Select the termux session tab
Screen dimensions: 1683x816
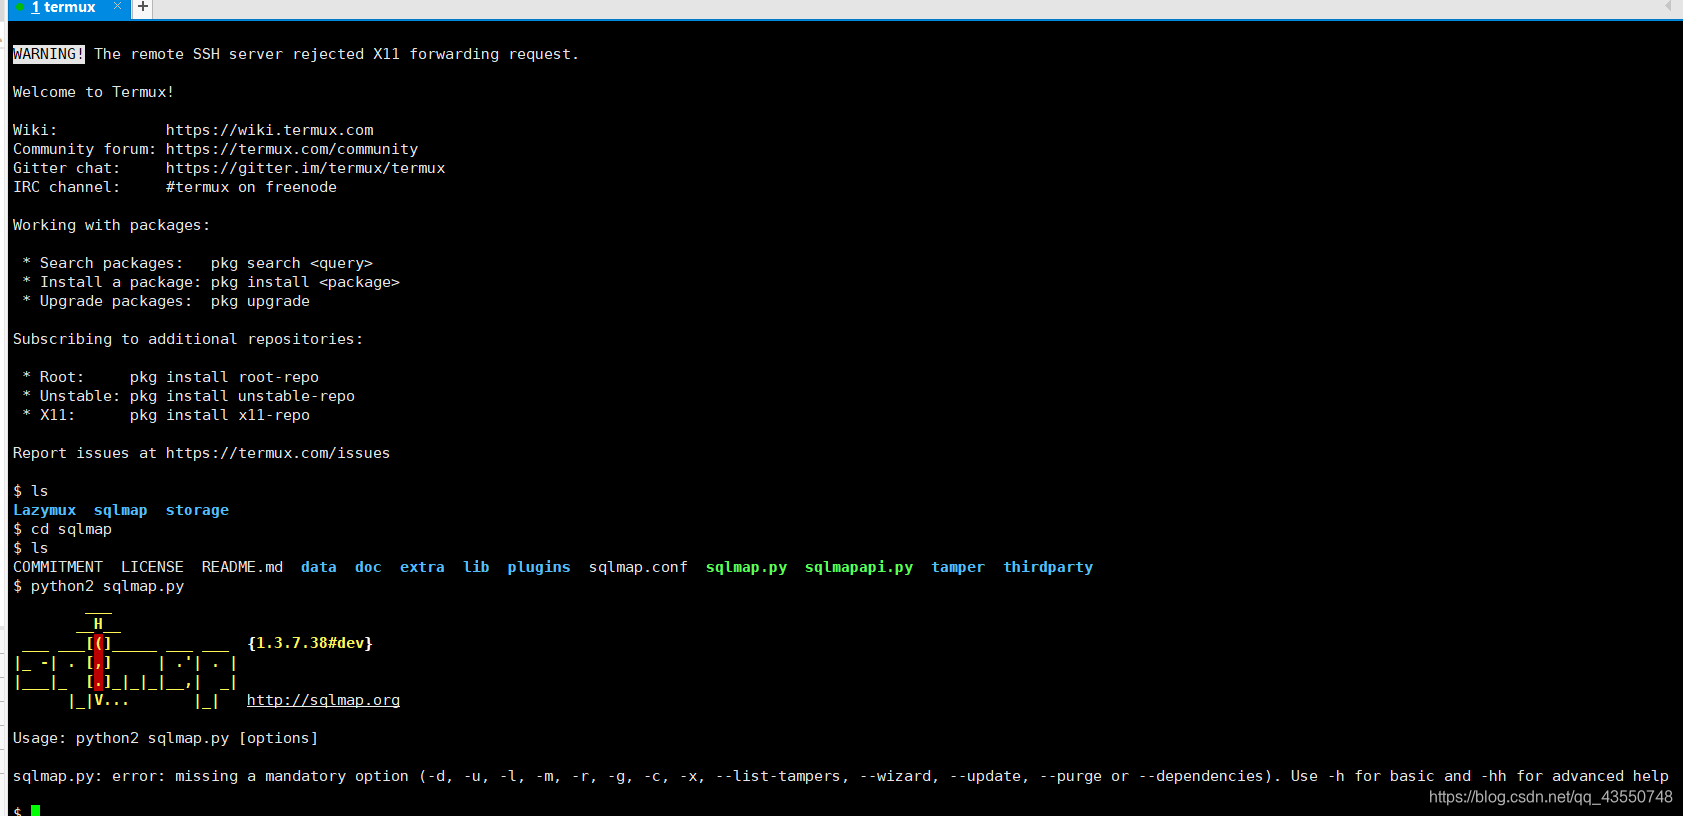click(x=68, y=8)
